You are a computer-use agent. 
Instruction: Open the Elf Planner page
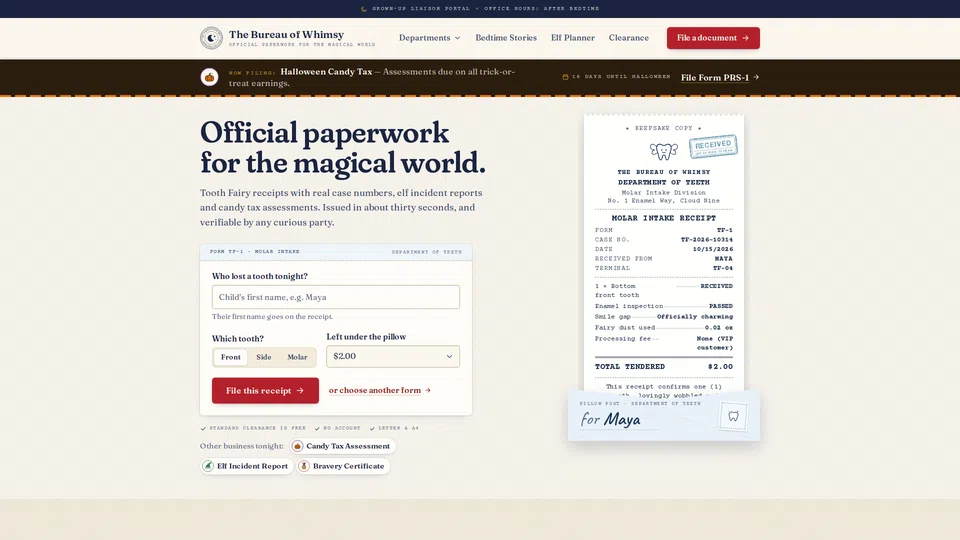(x=572, y=38)
